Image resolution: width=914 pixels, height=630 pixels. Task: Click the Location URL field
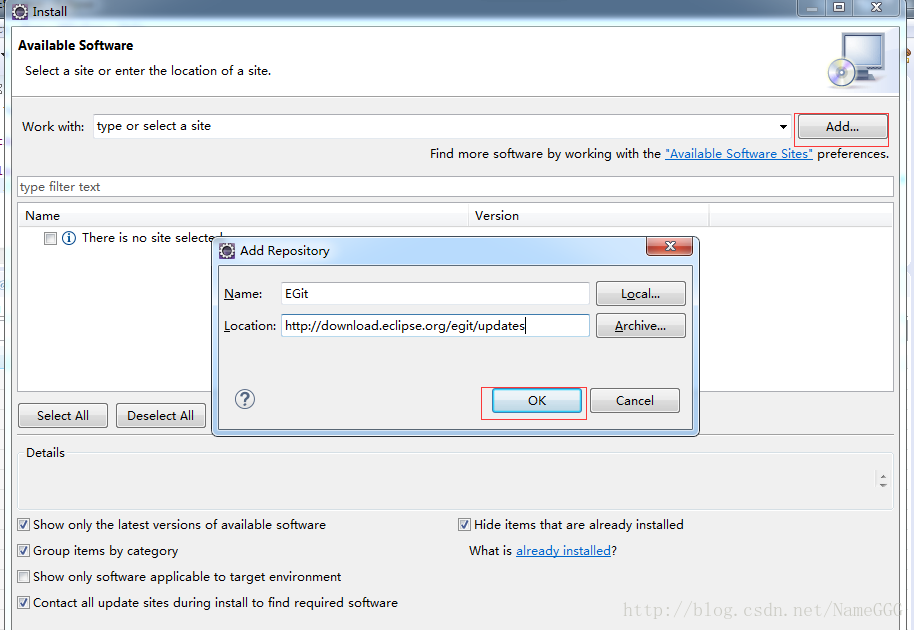(435, 326)
